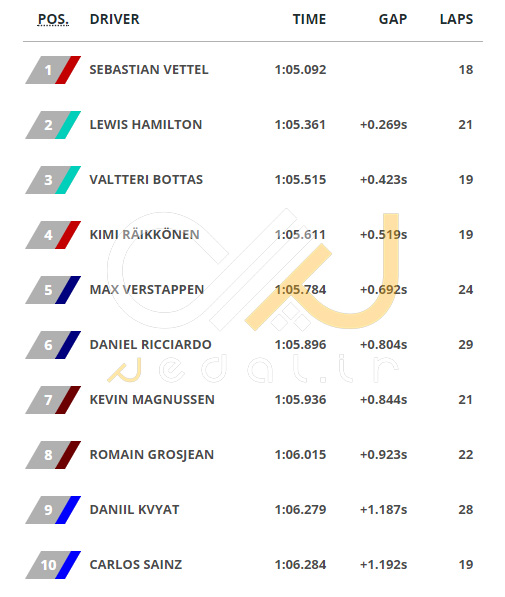Select the position 7 badge for Magnussen

click(x=53, y=400)
